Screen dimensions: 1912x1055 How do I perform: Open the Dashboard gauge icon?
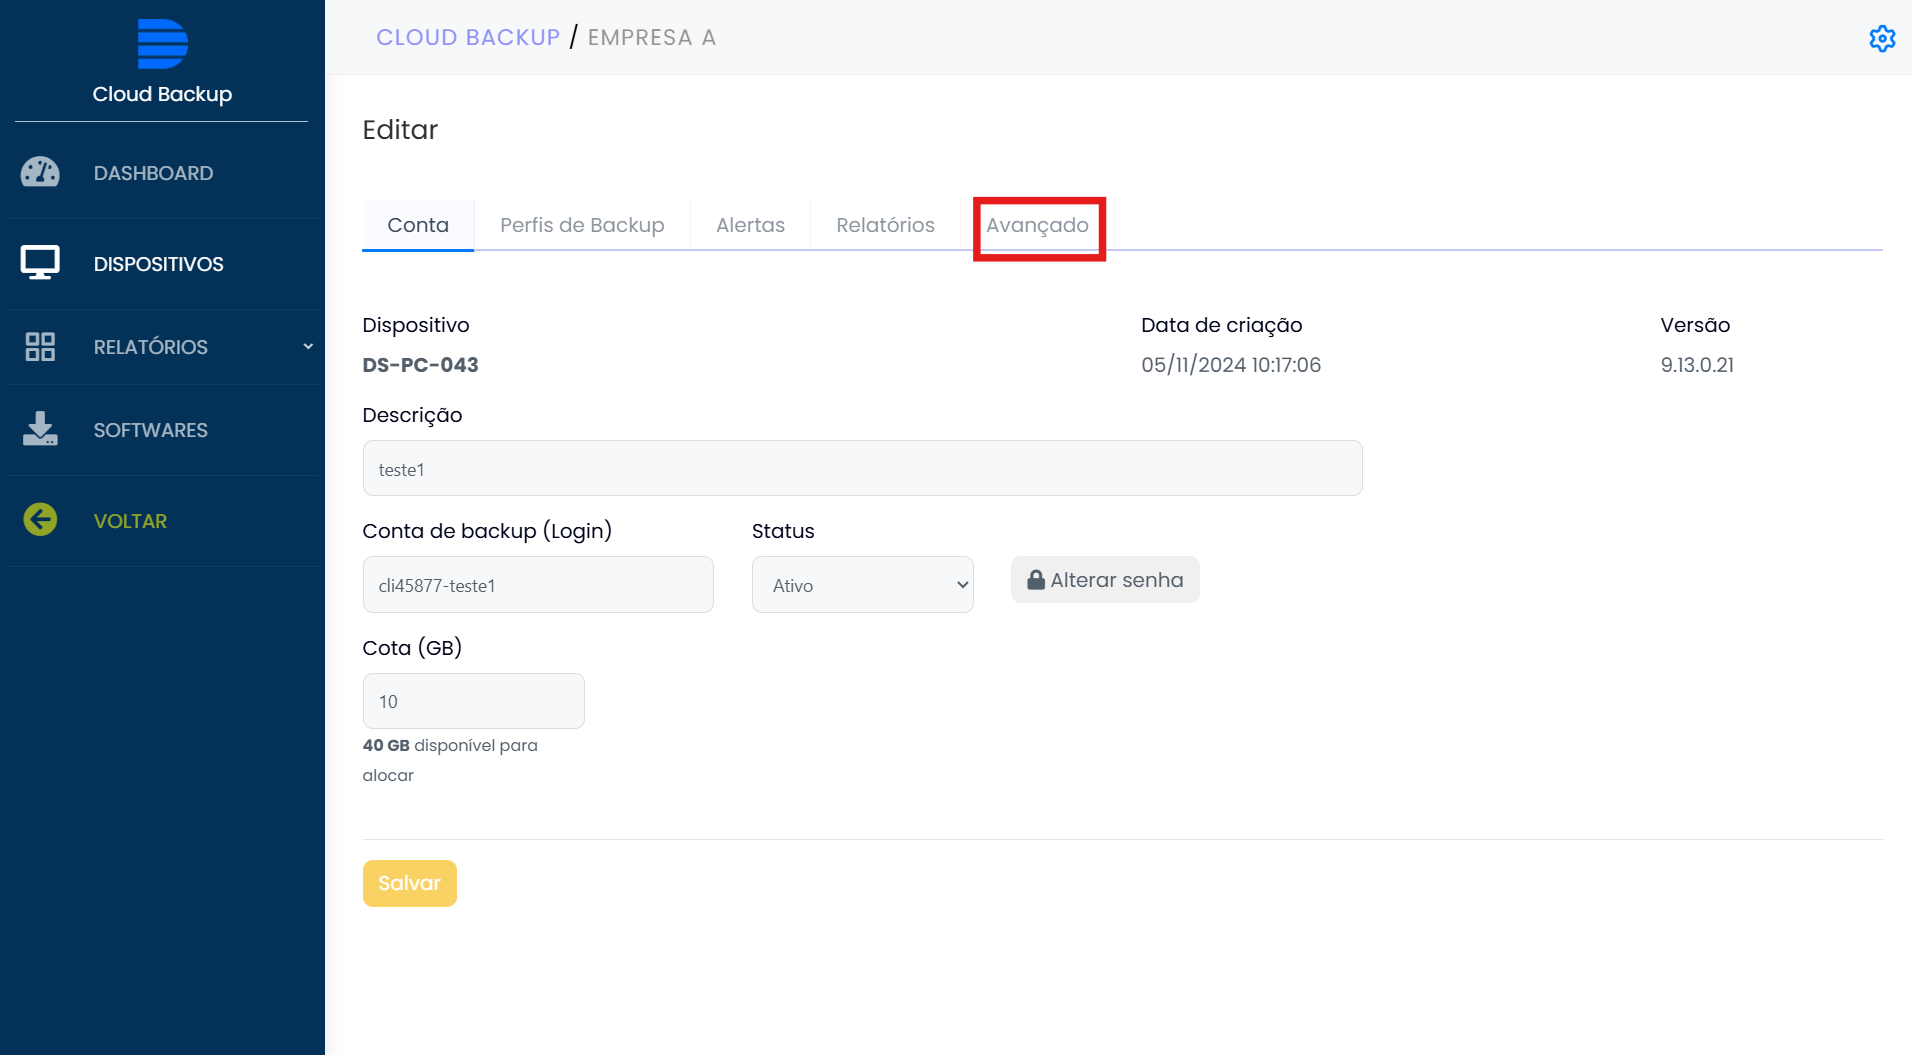coord(40,173)
